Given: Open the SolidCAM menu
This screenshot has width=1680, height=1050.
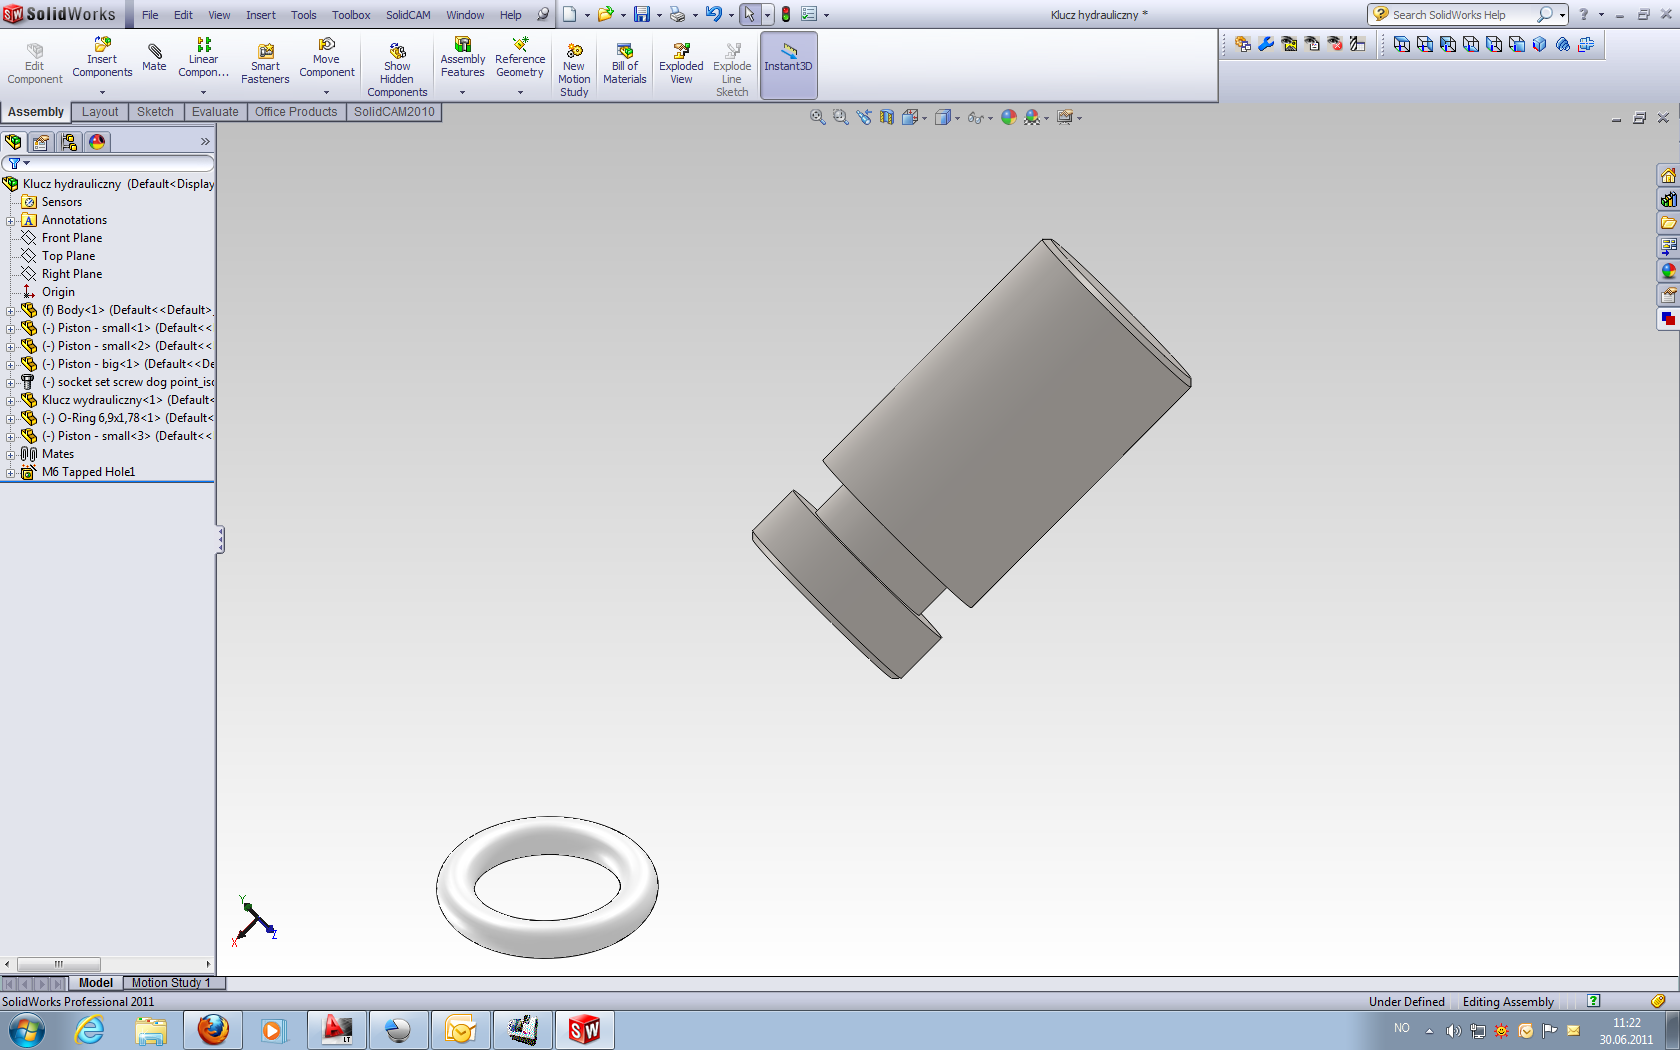Looking at the screenshot, I should (408, 15).
